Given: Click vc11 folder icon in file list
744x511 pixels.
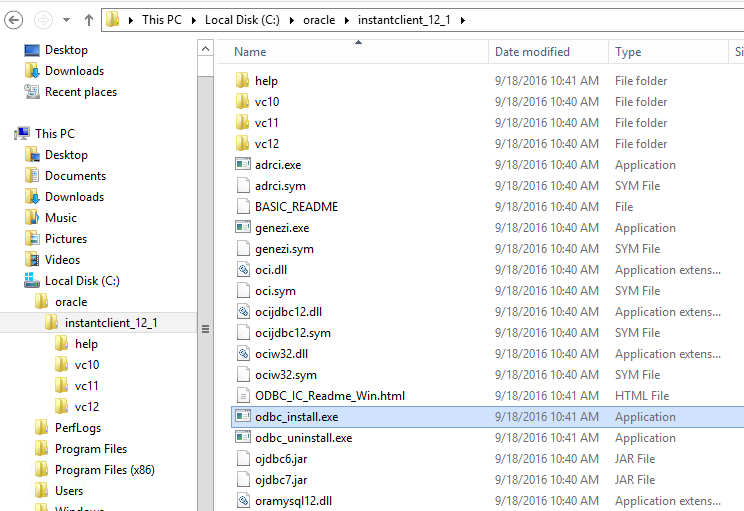Looking at the screenshot, I should (x=242, y=122).
